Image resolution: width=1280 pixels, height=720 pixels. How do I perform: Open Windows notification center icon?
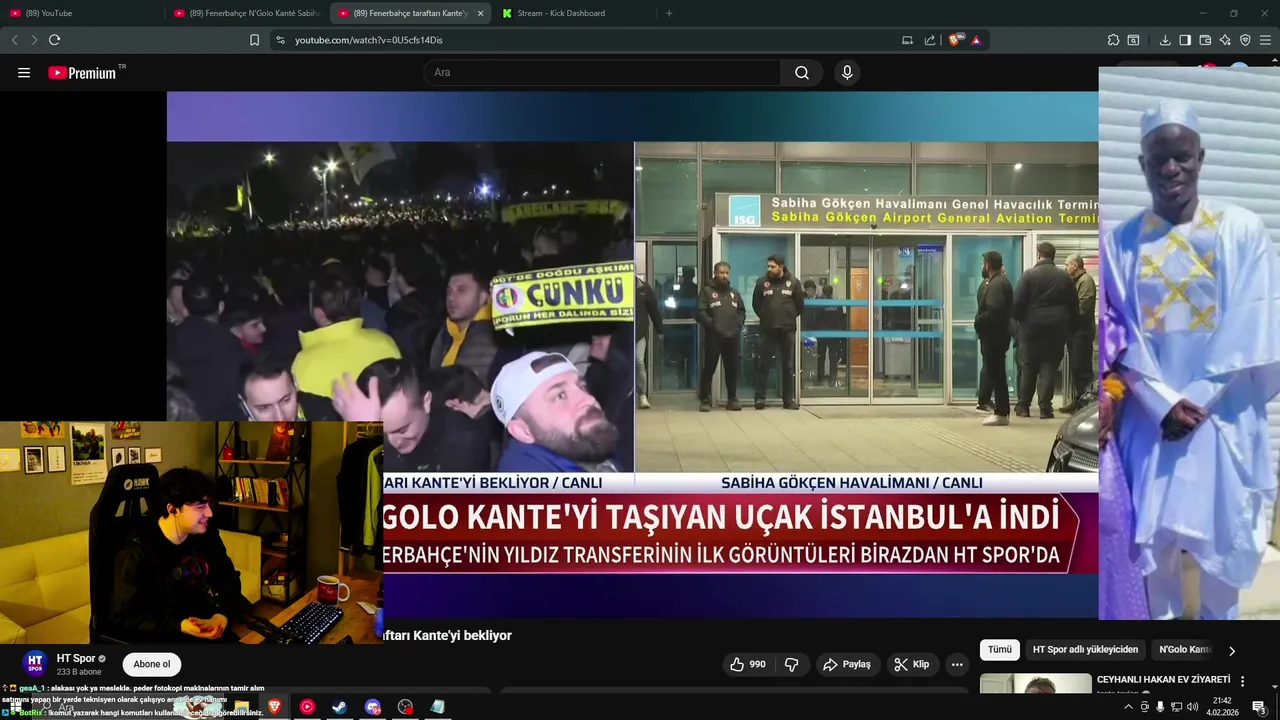pos(1260,707)
